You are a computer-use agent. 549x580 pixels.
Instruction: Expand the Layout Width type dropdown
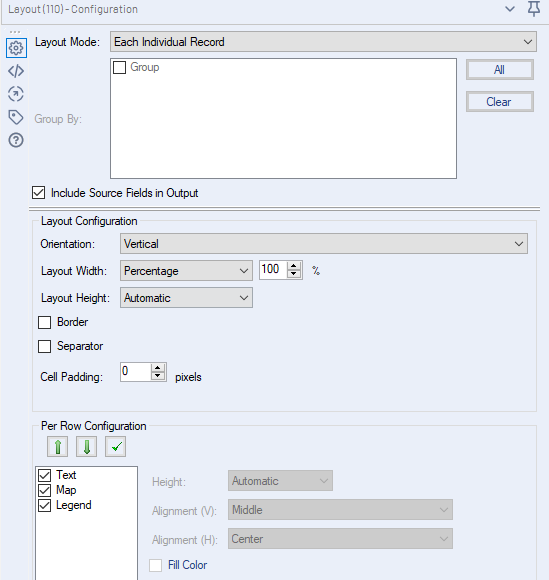(186, 271)
